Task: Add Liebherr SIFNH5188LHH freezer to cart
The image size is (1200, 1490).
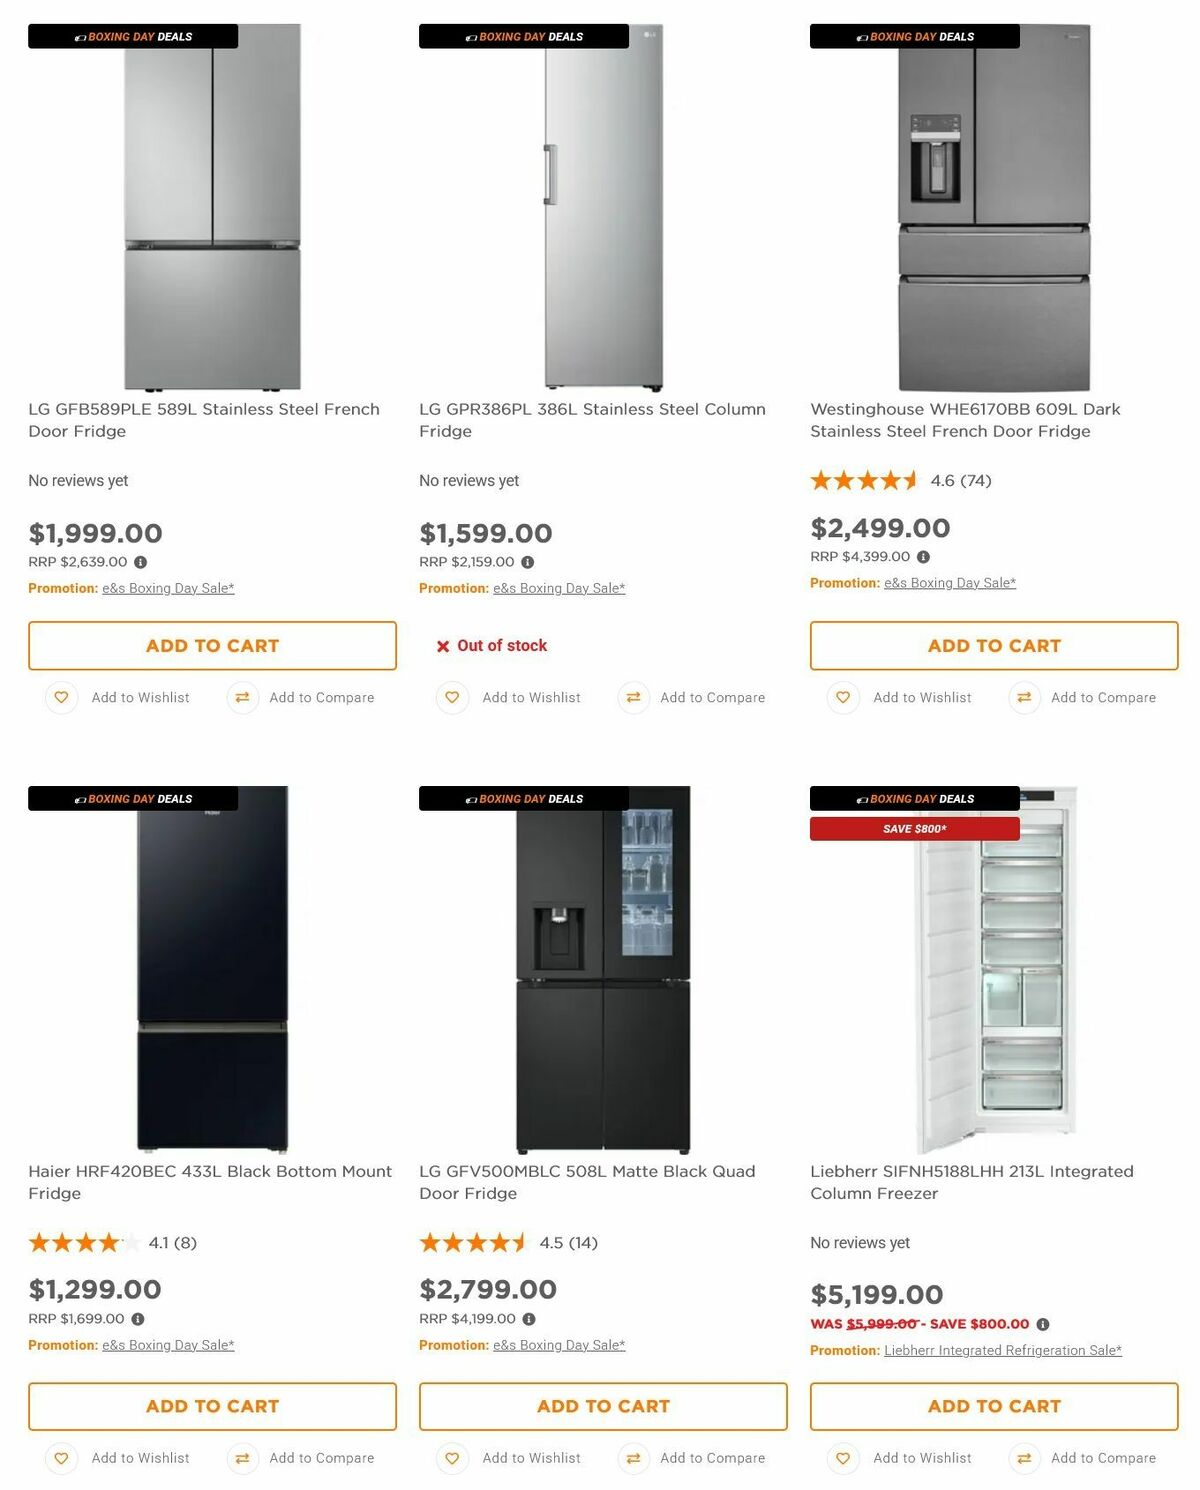Action: pos(994,1406)
